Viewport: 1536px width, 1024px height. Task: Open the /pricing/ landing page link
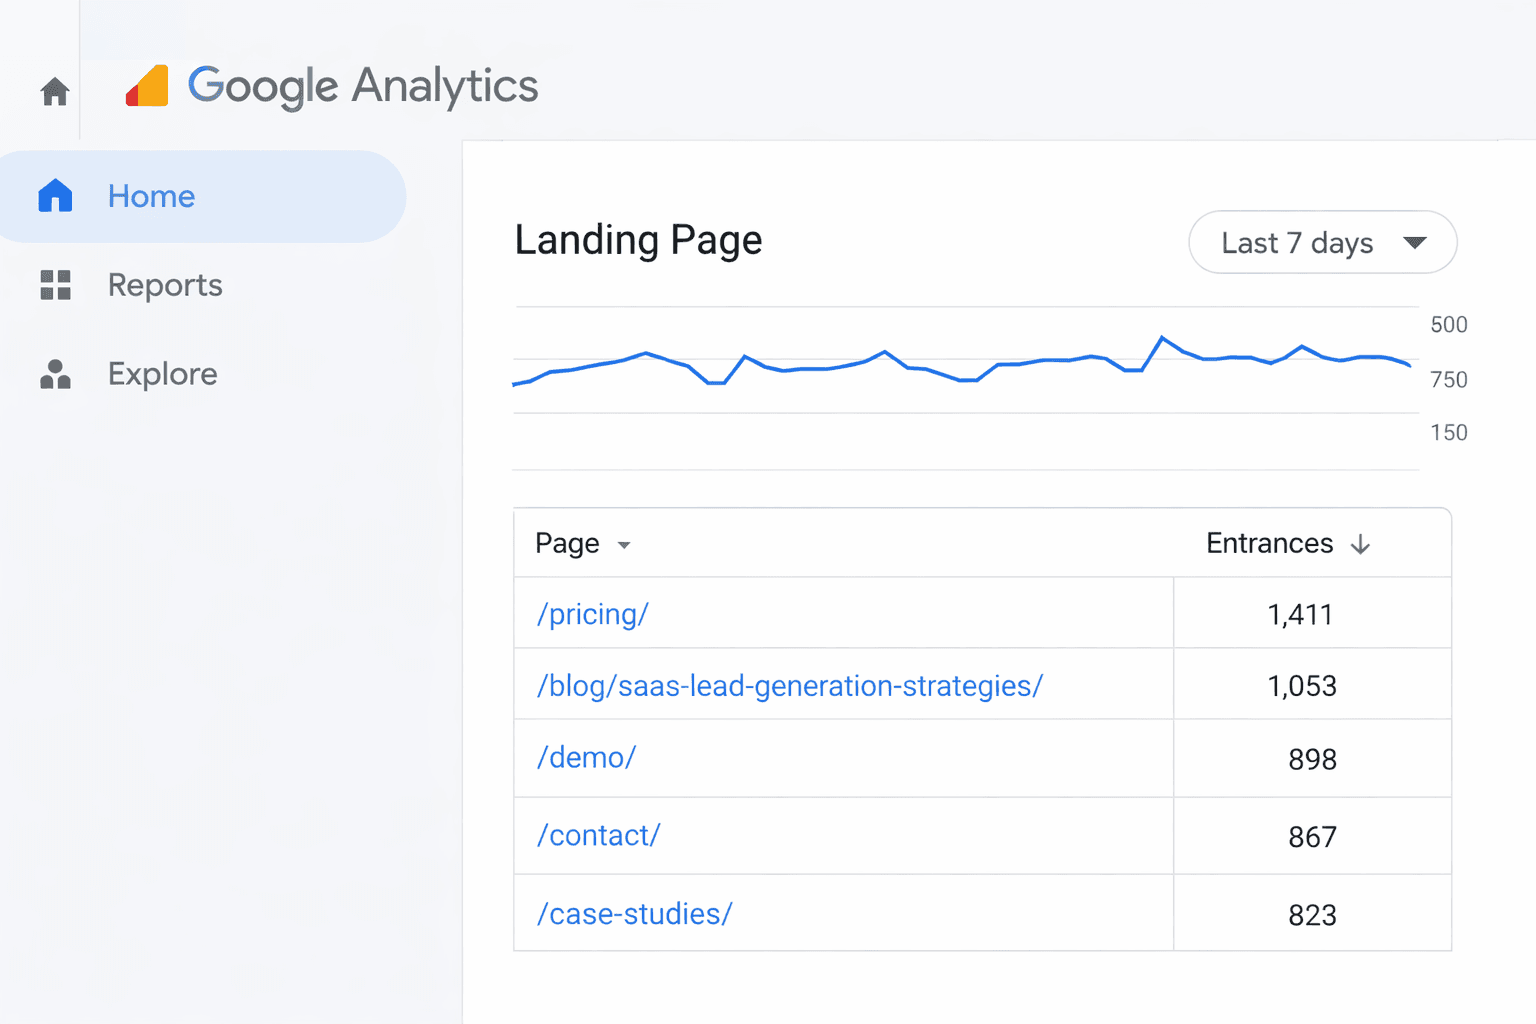tap(592, 613)
